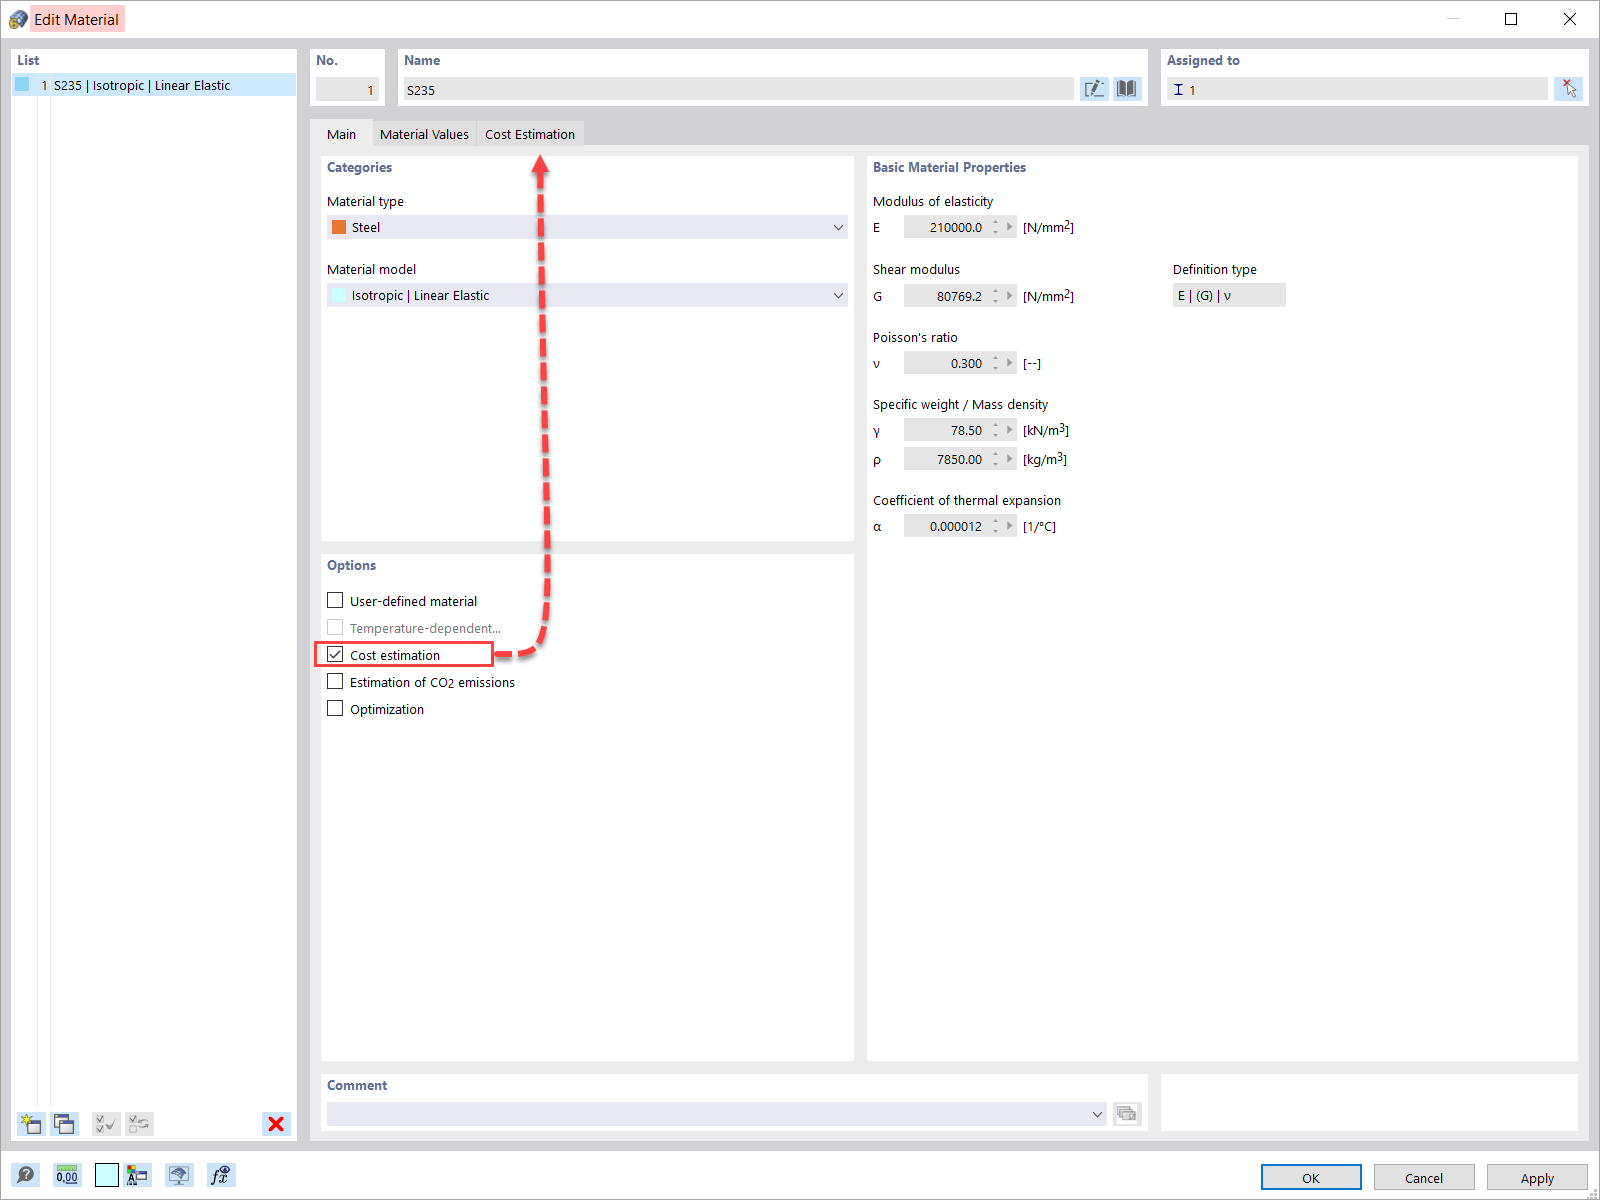Screen dimensions: 1600x1200
Task: Open the Material type dropdown showing Steel
Action: tap(838, 227)
